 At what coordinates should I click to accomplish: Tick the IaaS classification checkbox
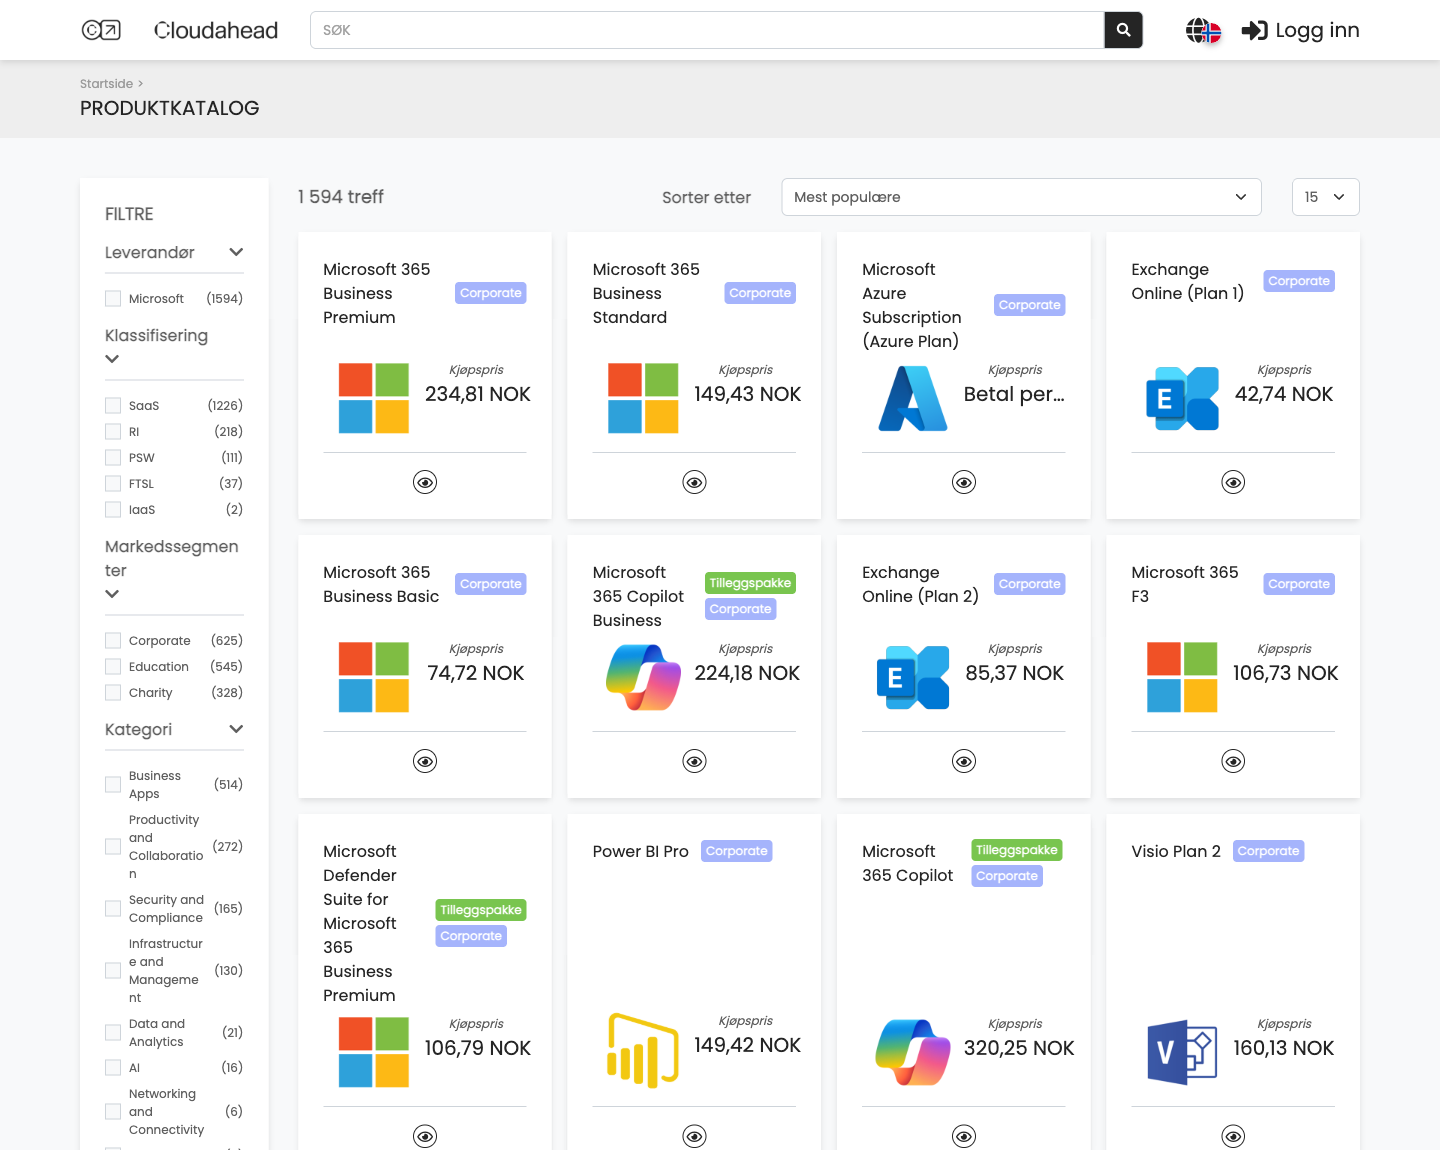coord(113,509)
